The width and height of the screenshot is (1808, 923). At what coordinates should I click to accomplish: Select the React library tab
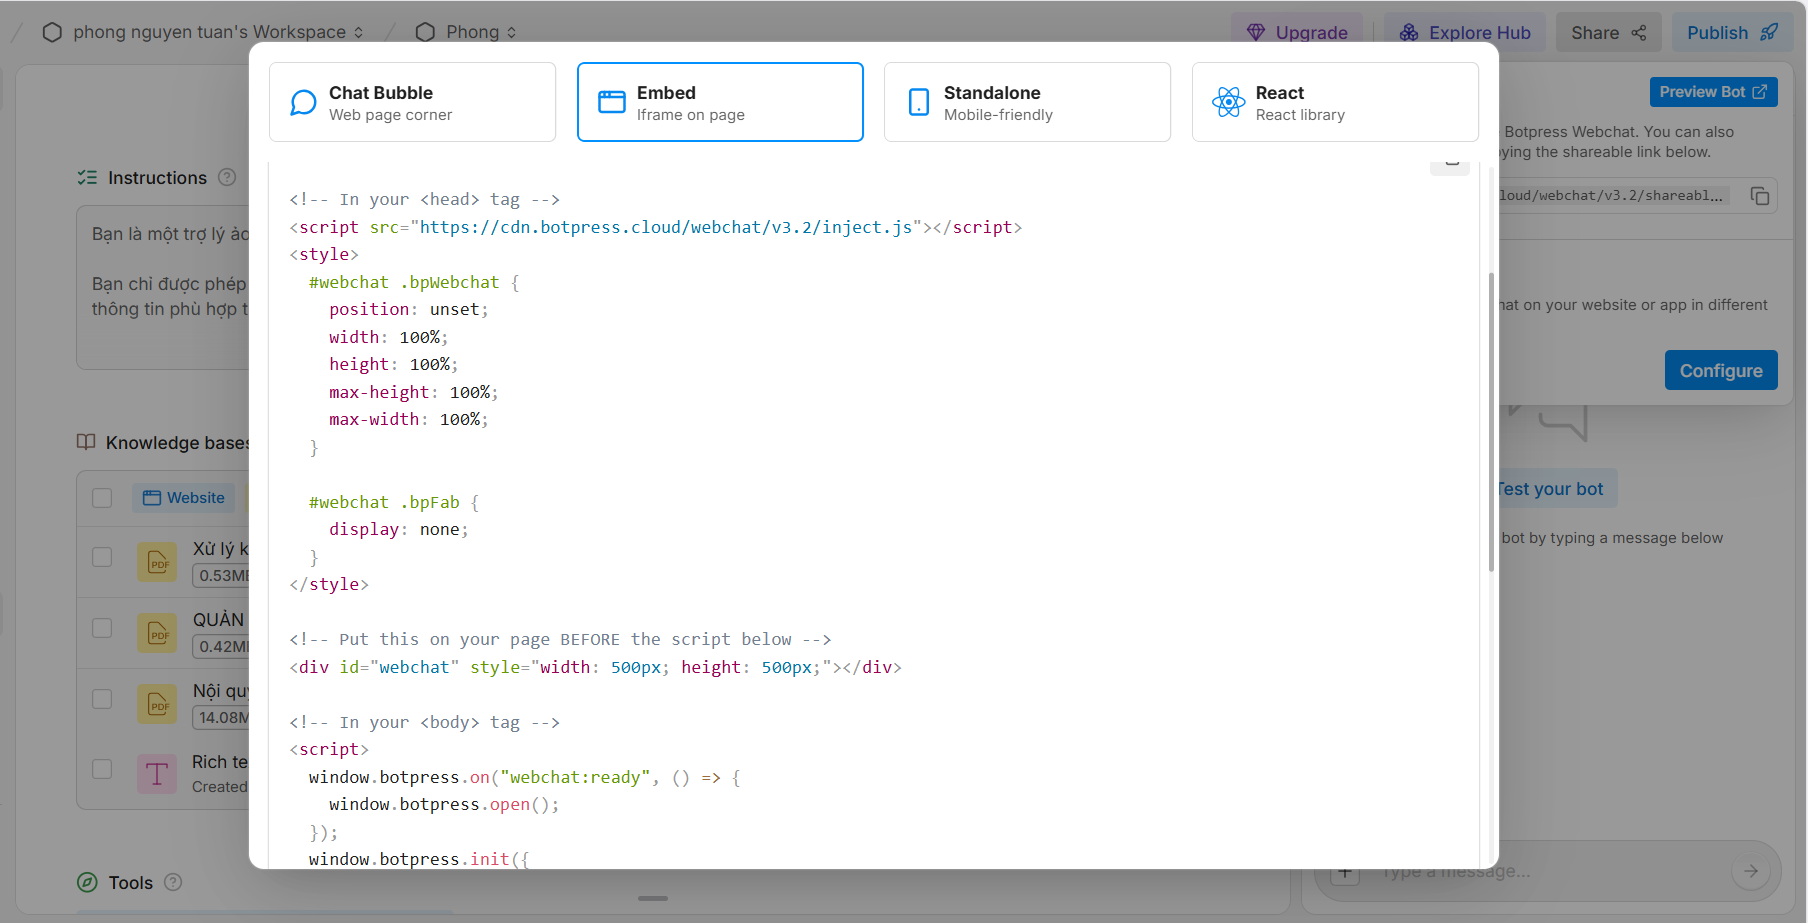click(x=1335, y=102)
